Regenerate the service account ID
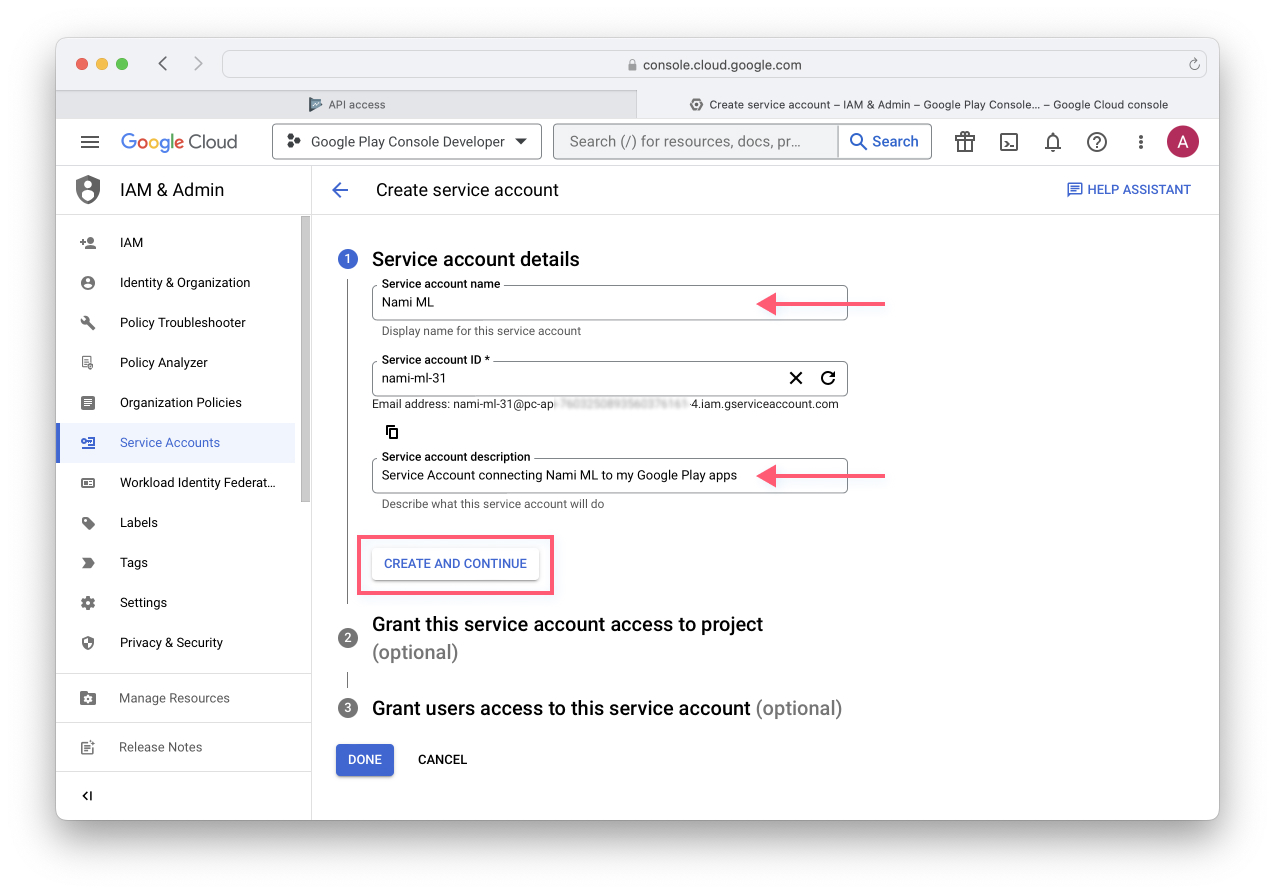The height and width of the screenshot is (894, 1275). coord(828,378)
